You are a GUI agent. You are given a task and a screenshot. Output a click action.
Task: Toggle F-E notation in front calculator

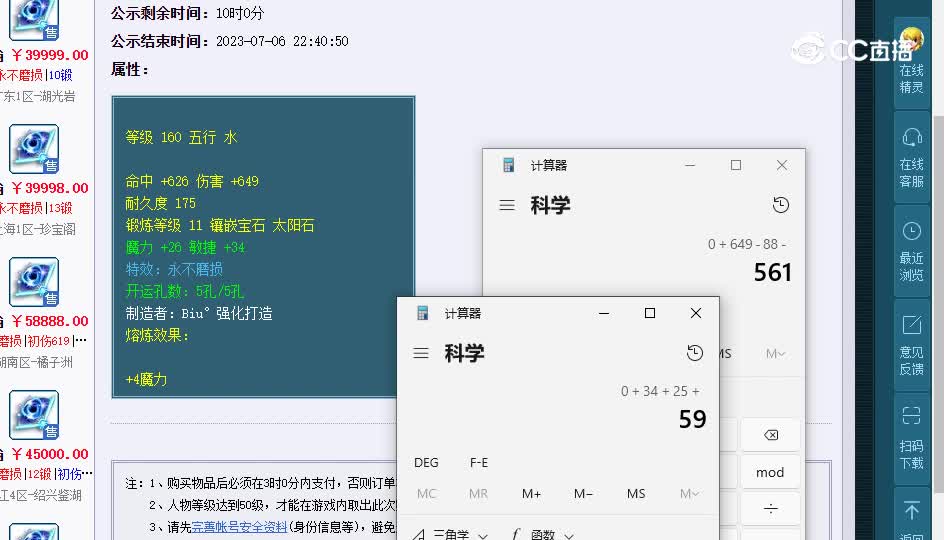pyautogui.click(x=479, y=462)
